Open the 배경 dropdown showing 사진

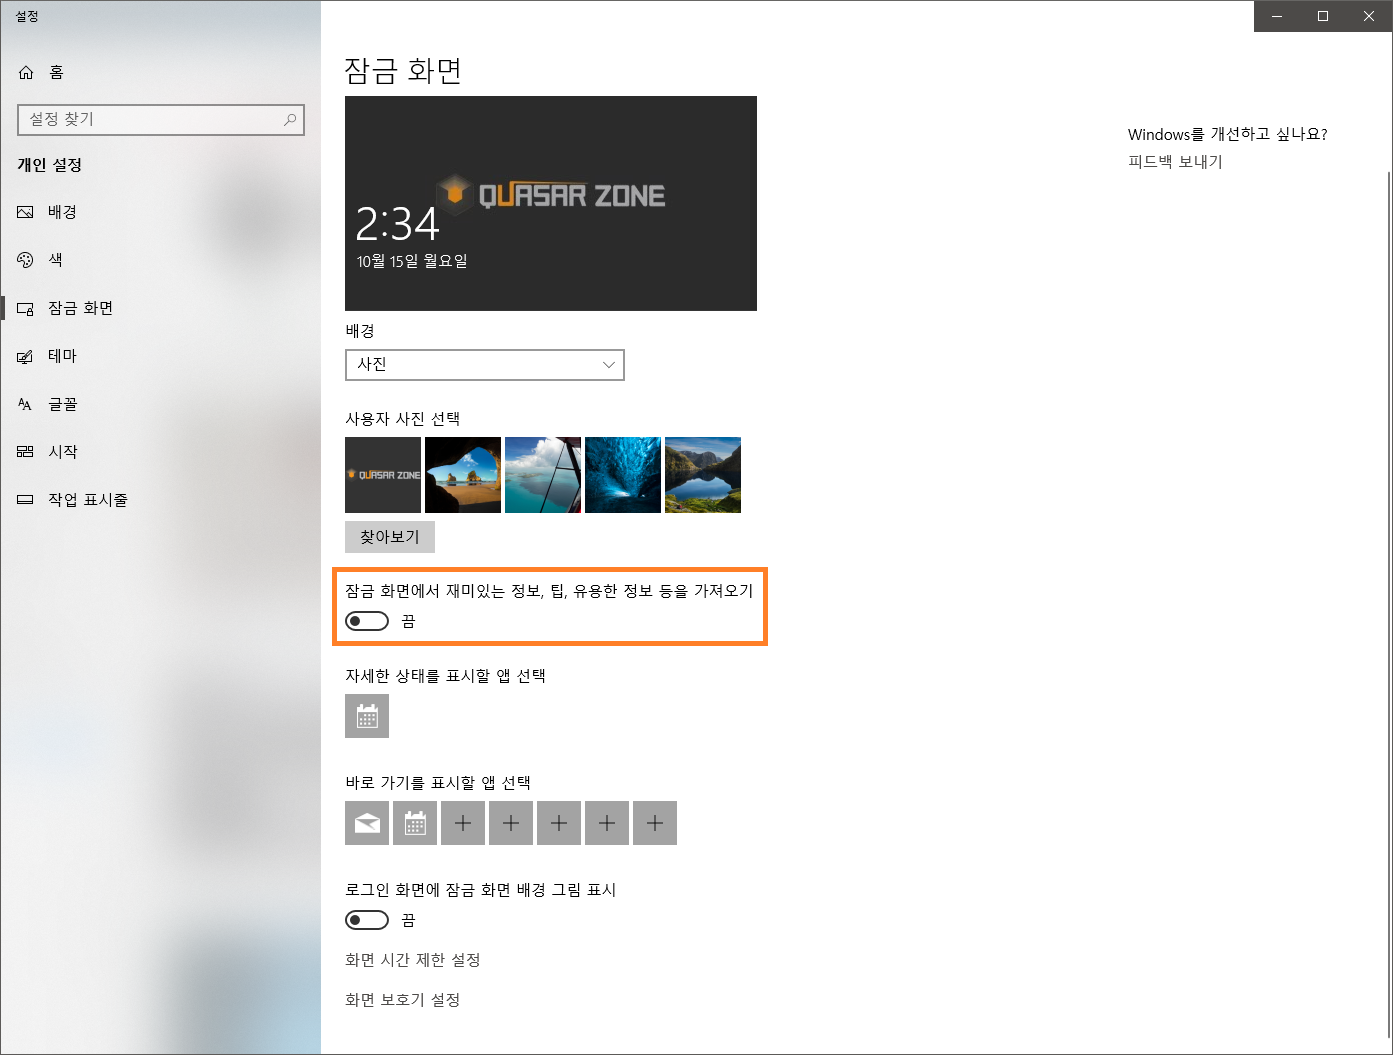point(485,365)
